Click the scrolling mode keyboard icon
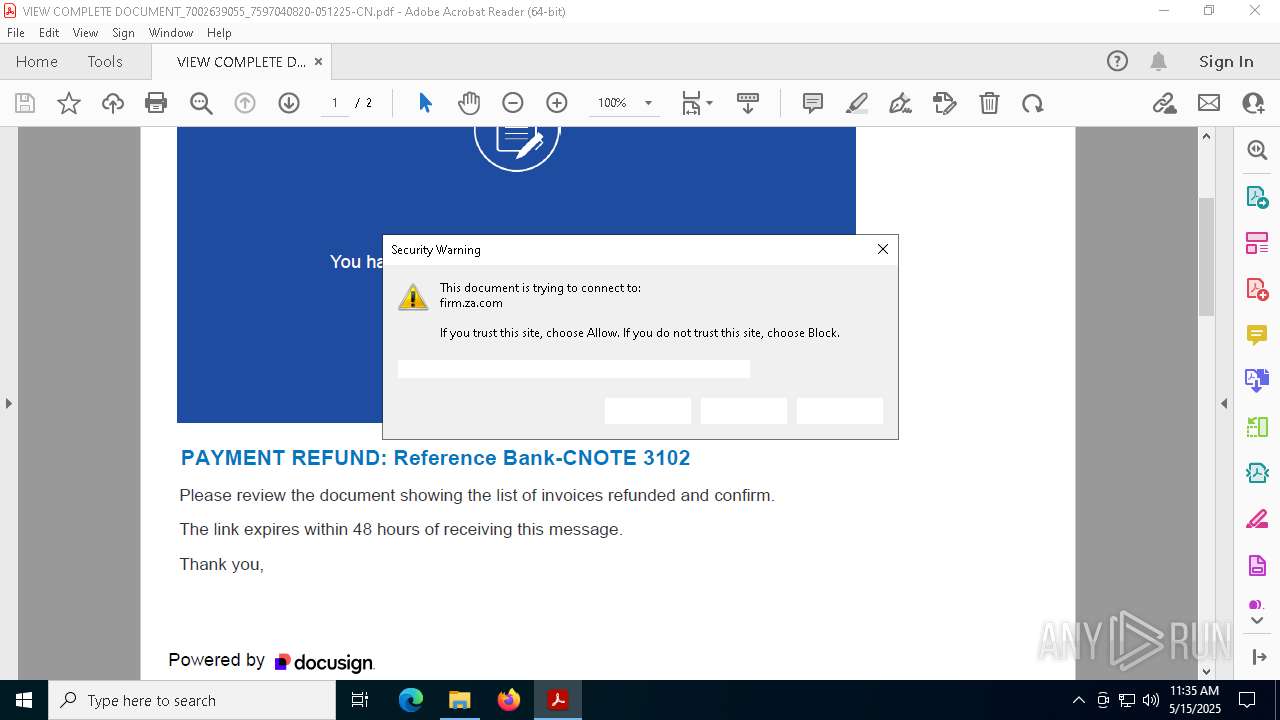 (748, 103)
